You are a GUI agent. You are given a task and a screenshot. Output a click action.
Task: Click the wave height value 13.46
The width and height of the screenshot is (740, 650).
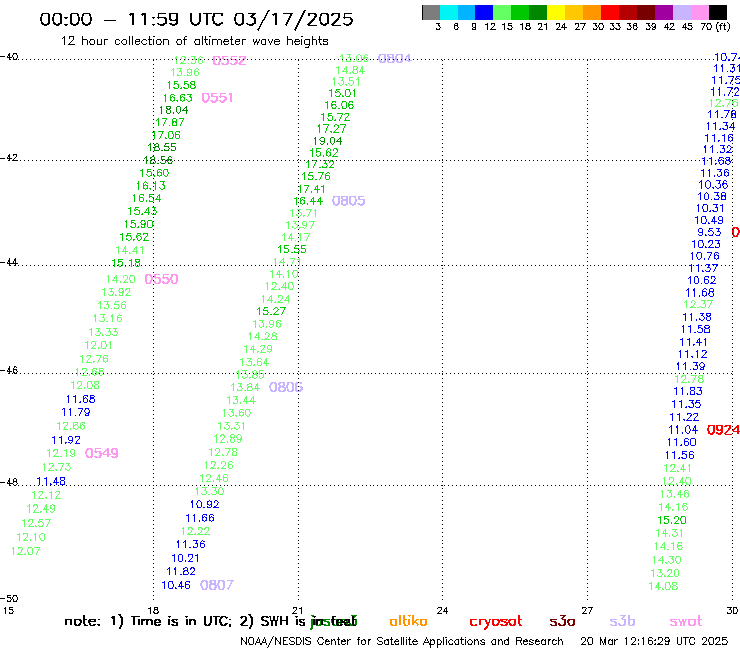[x=674, y=494]
